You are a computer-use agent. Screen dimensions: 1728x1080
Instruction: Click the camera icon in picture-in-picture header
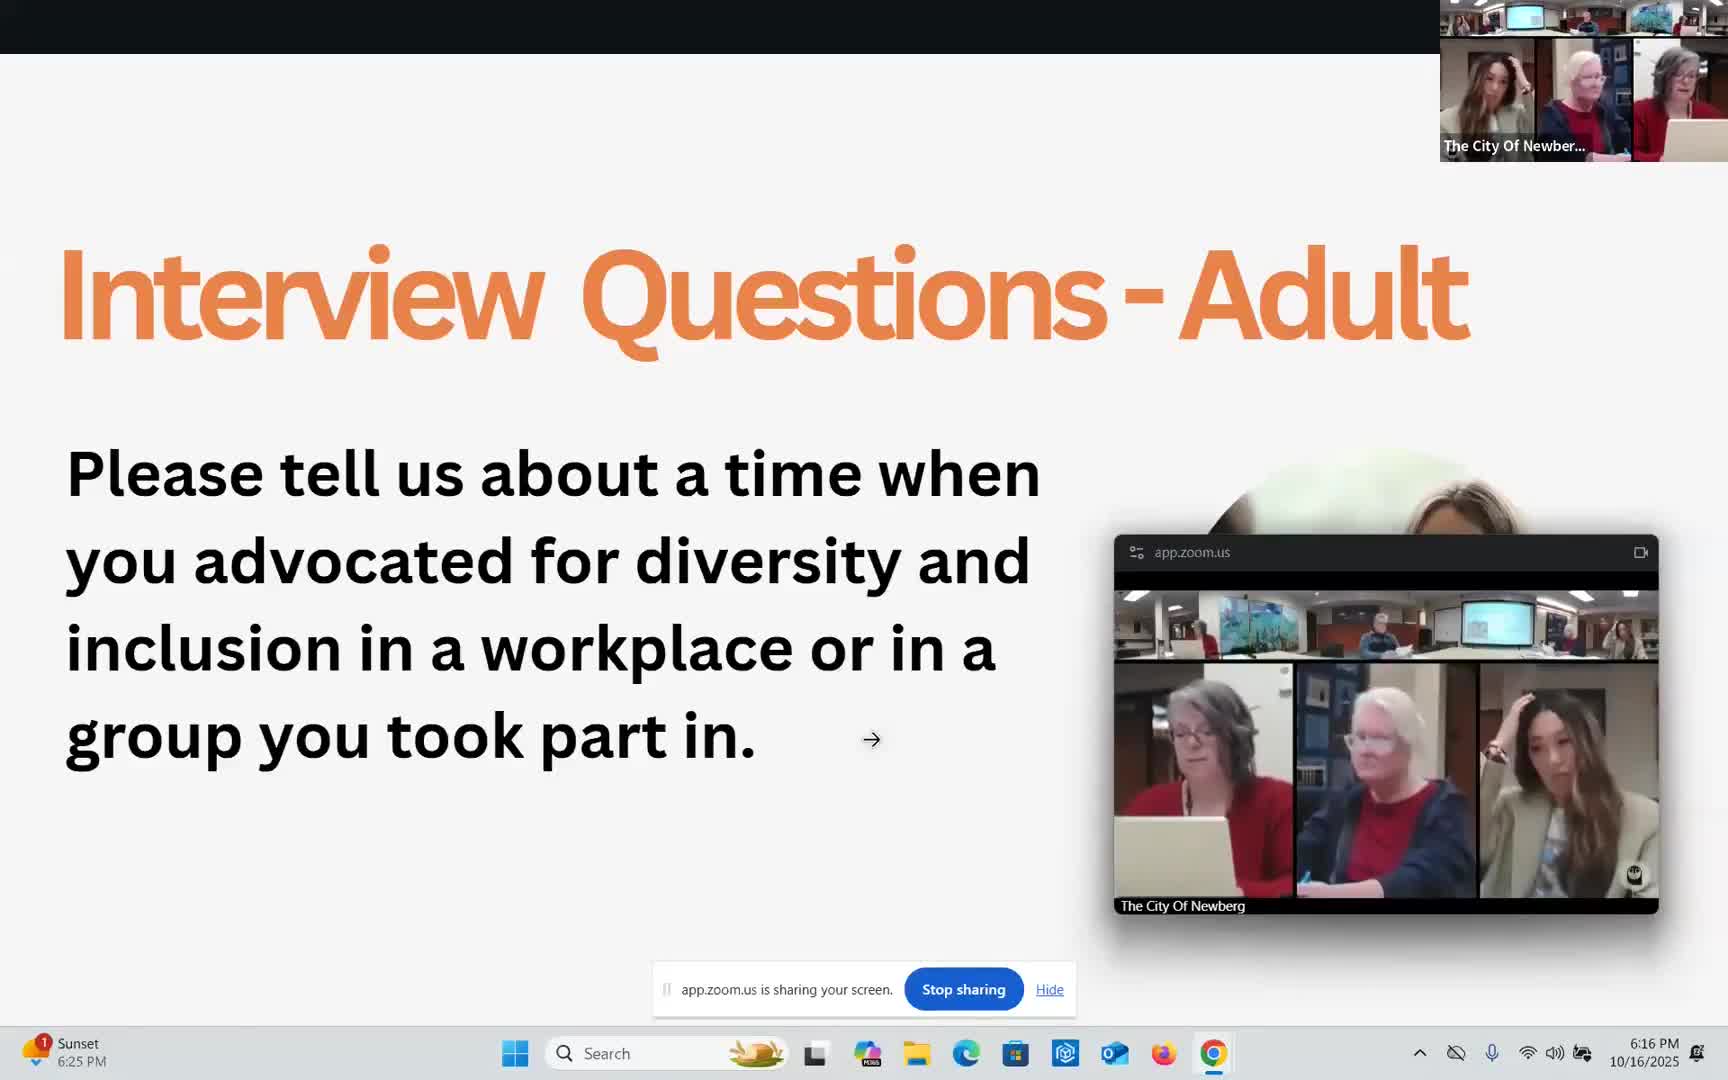tap(1640, 552)
